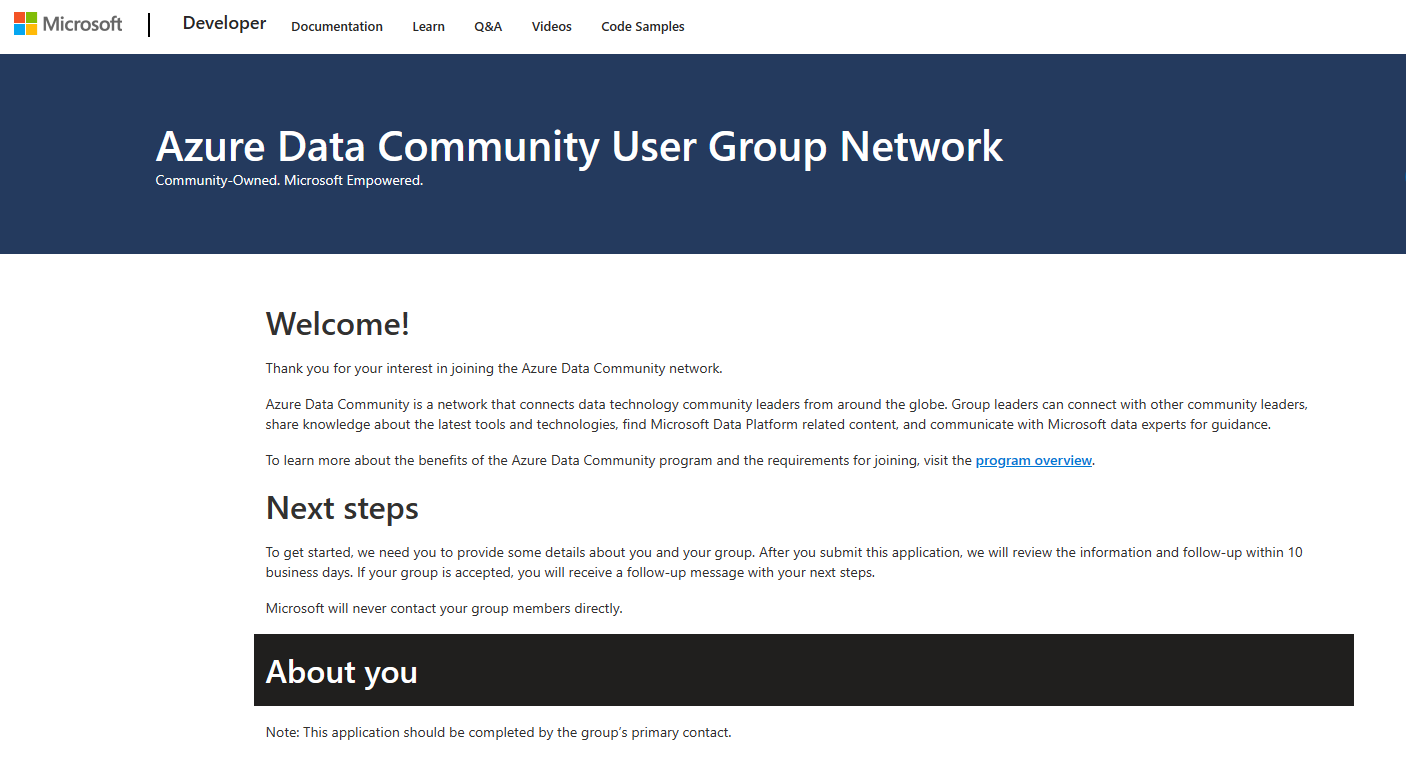Click the paragraph starting 'To get started, we need'

pos(784,563)
